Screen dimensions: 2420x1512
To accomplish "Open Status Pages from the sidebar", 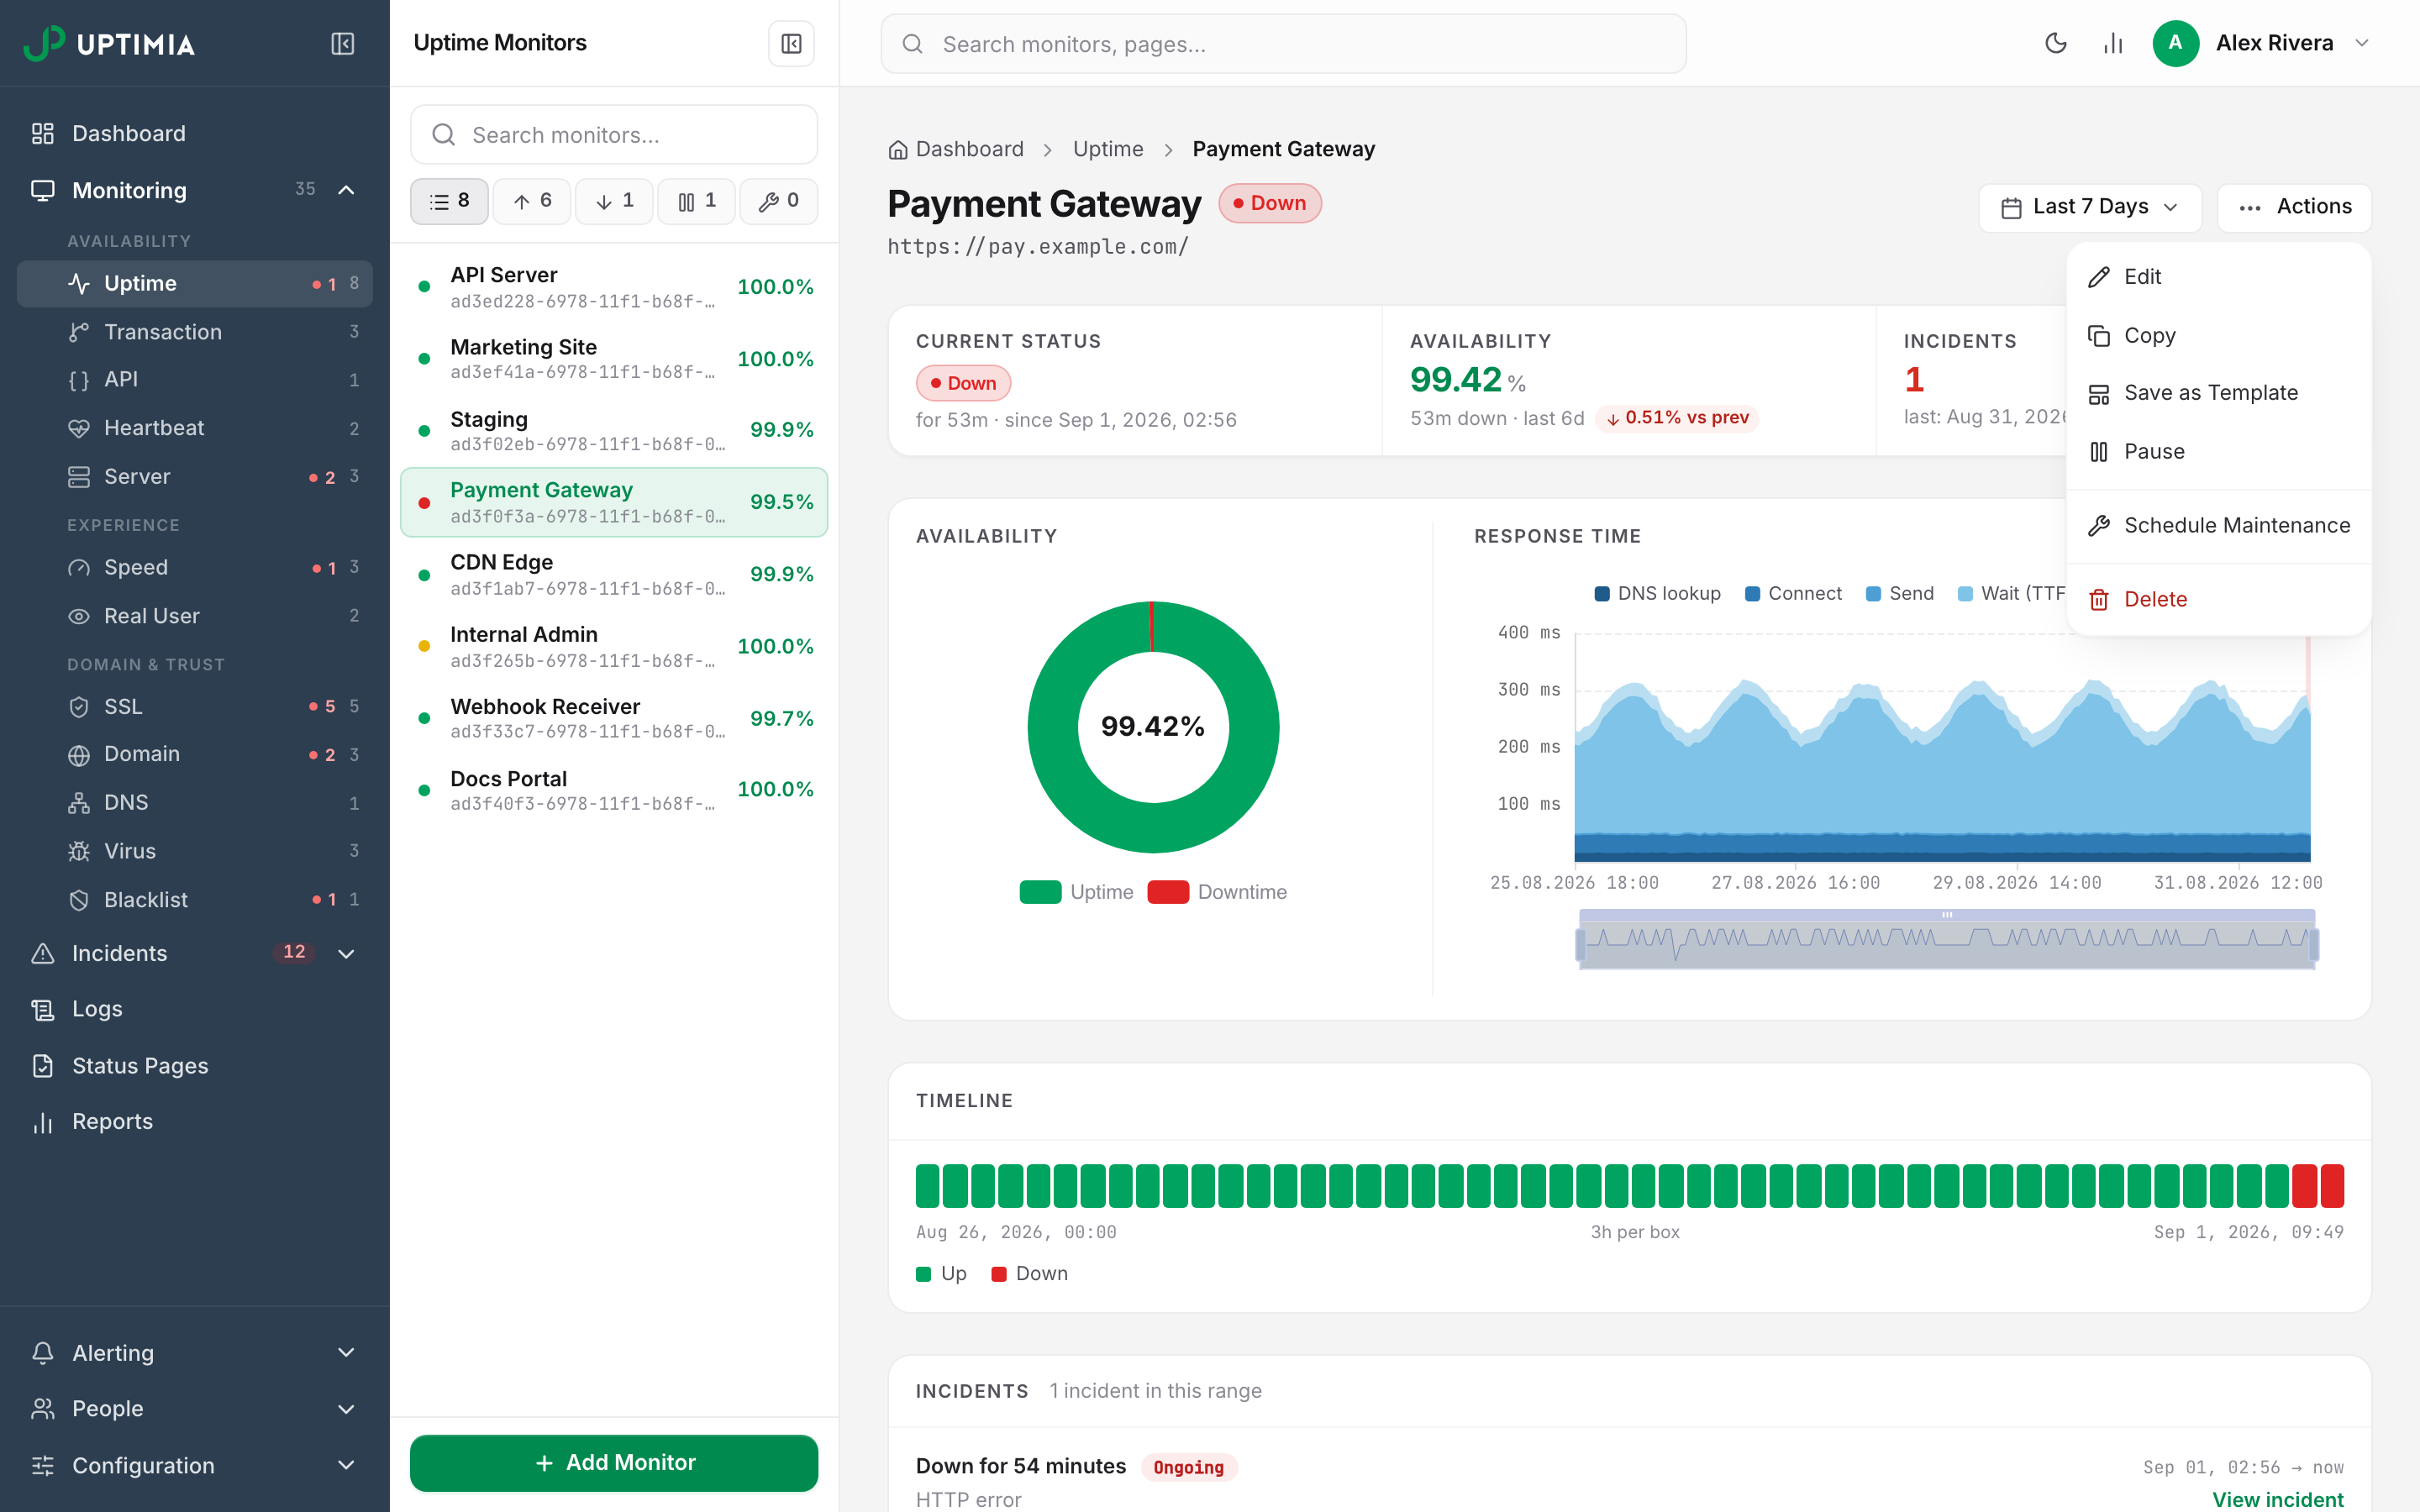I will [x=195, y=1066].
